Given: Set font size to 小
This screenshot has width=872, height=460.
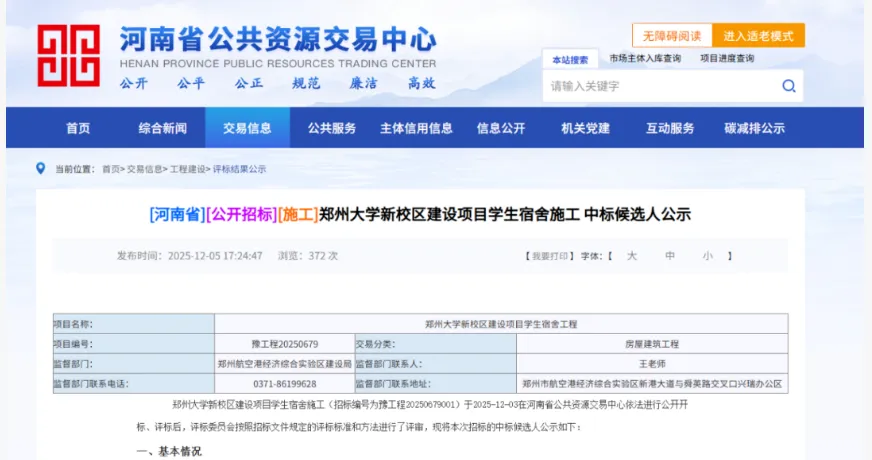Looking at the screenshot, I should click(707, 256).
